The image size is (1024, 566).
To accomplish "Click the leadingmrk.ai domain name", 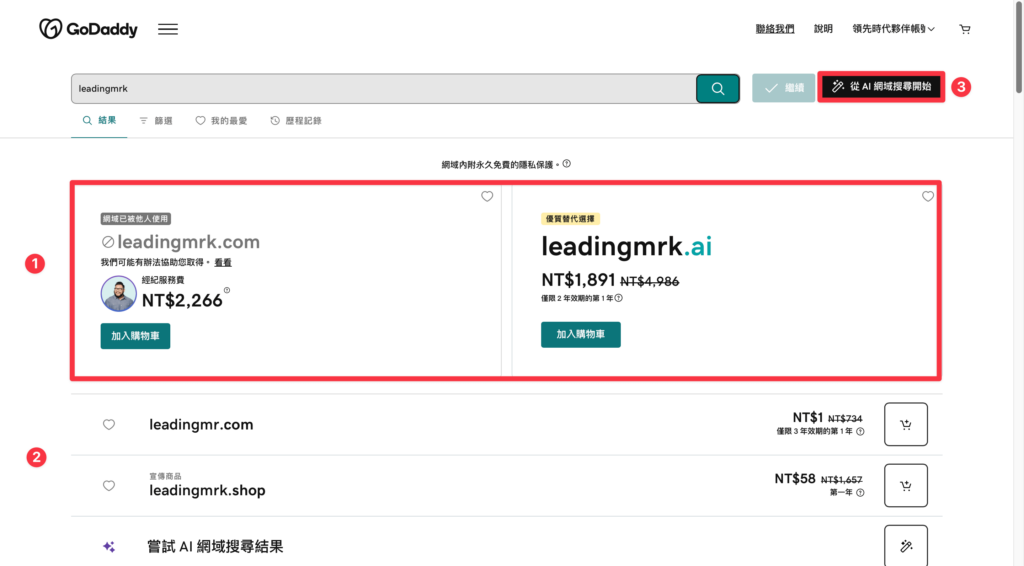I will click(626, 246).
